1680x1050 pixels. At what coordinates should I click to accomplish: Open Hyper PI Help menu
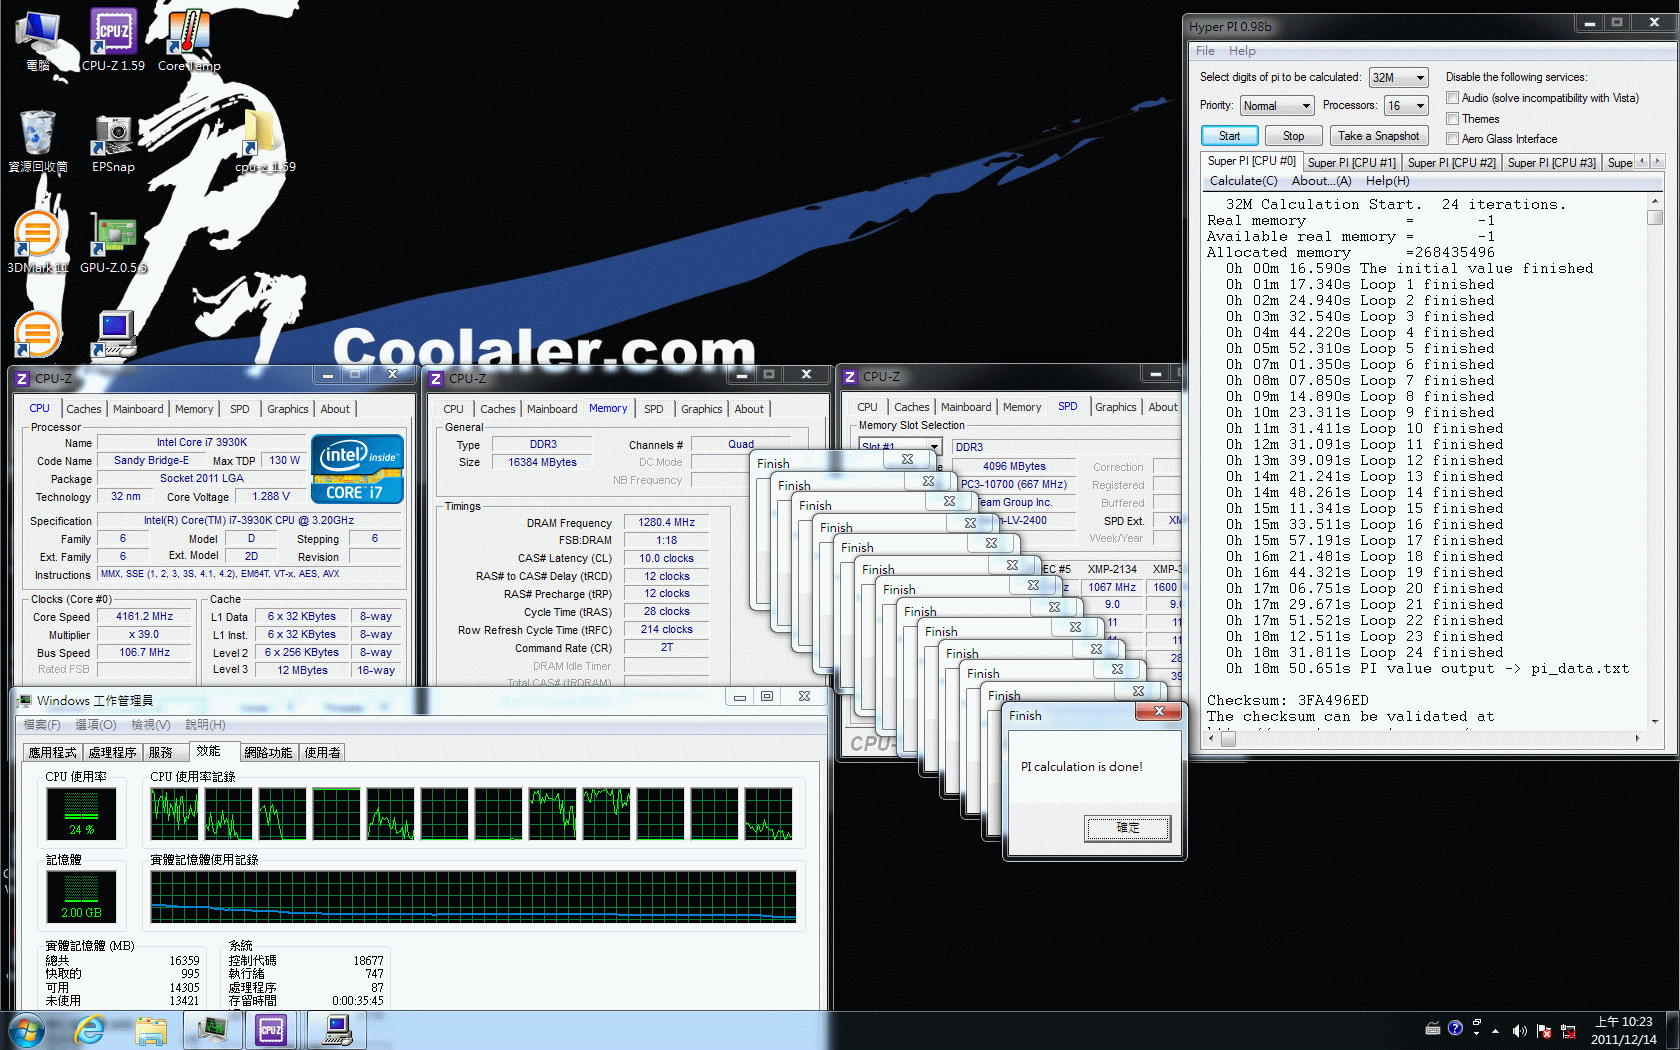pyautogui.click(x=1242, y=51)
